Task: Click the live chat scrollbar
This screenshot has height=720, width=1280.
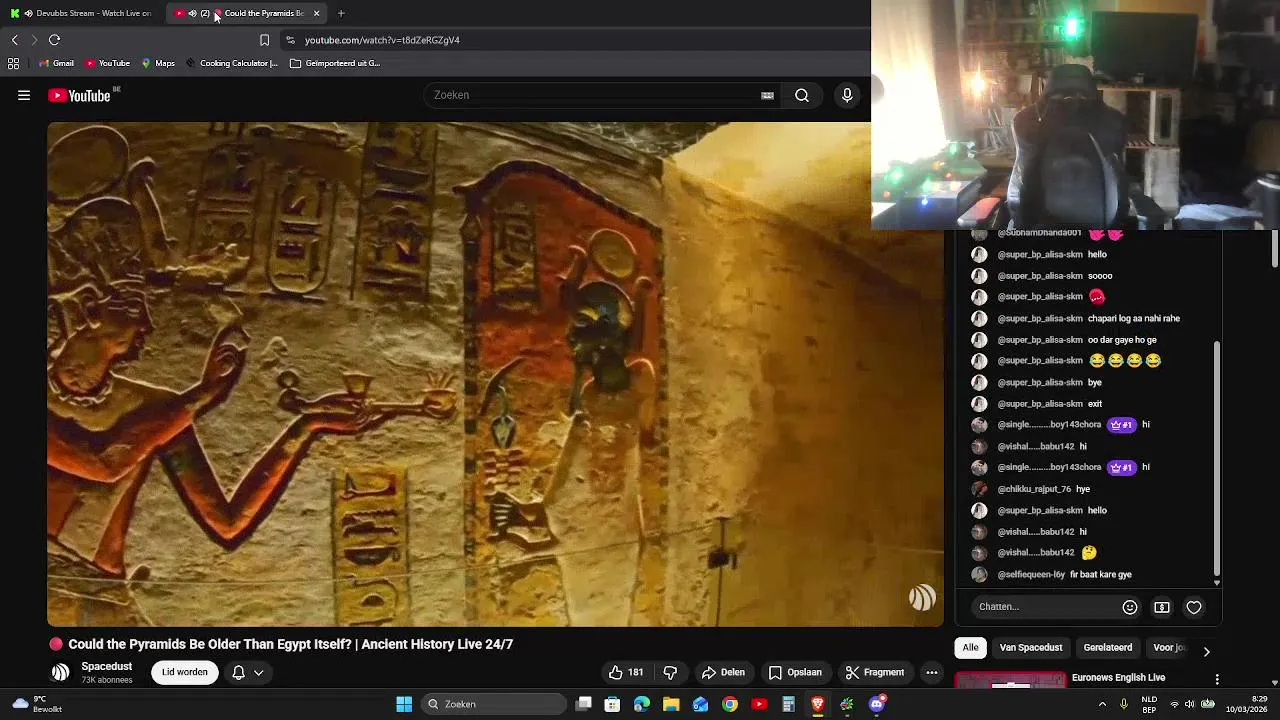Action: click(x=1217, y=460)
